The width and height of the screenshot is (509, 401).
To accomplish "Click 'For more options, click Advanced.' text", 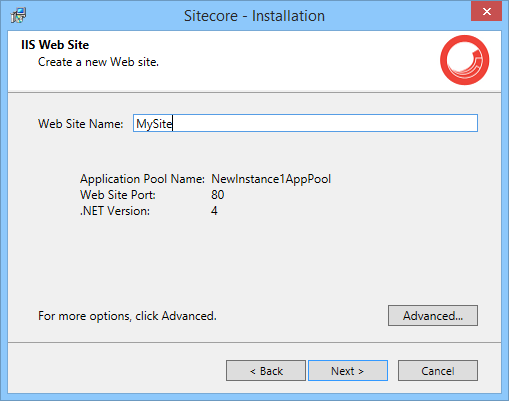I will [x=127, y=316].
